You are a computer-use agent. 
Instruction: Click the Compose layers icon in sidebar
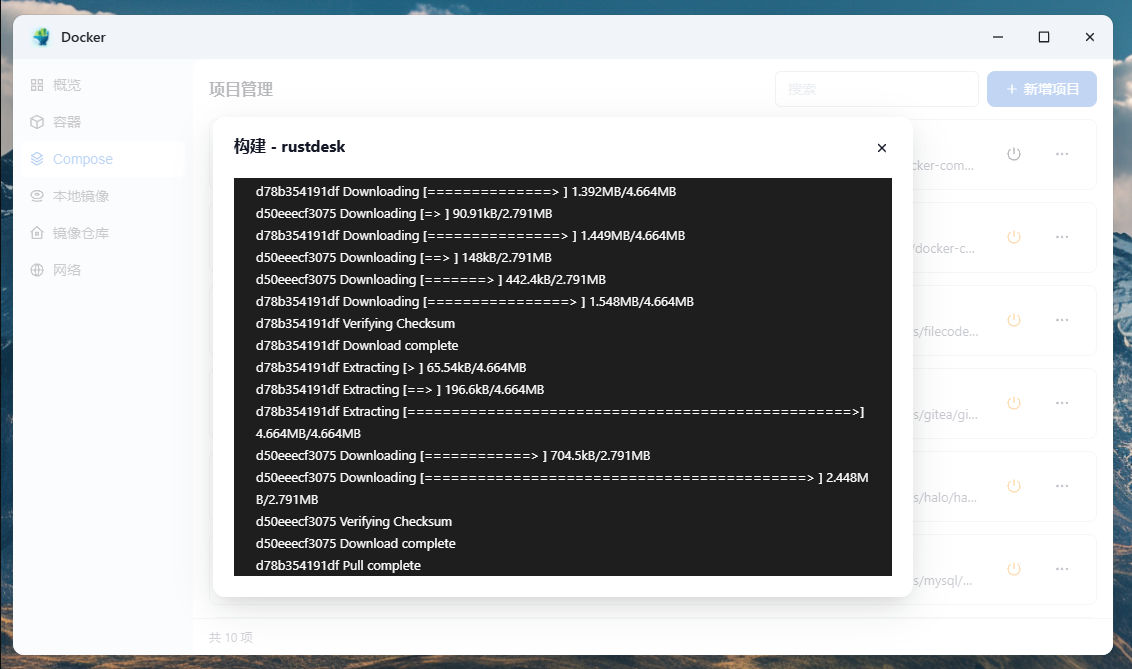point(37,159)
